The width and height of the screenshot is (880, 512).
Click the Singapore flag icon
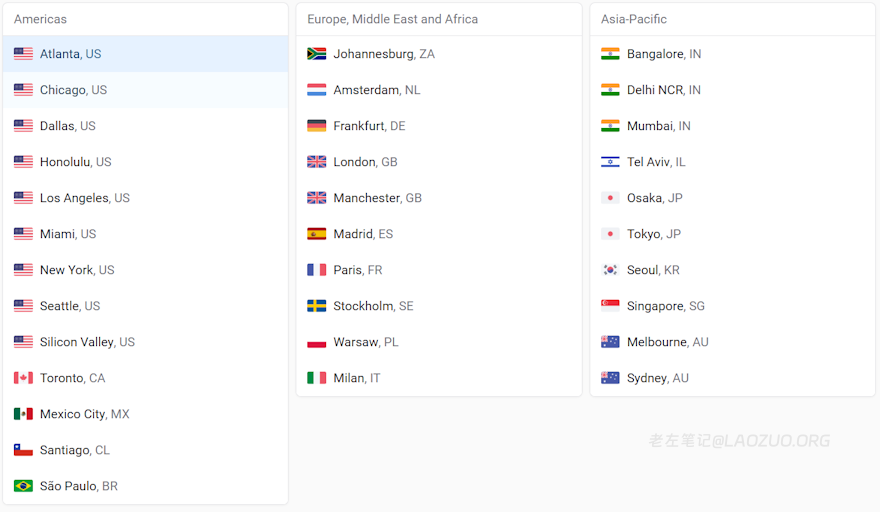point(610,306)
